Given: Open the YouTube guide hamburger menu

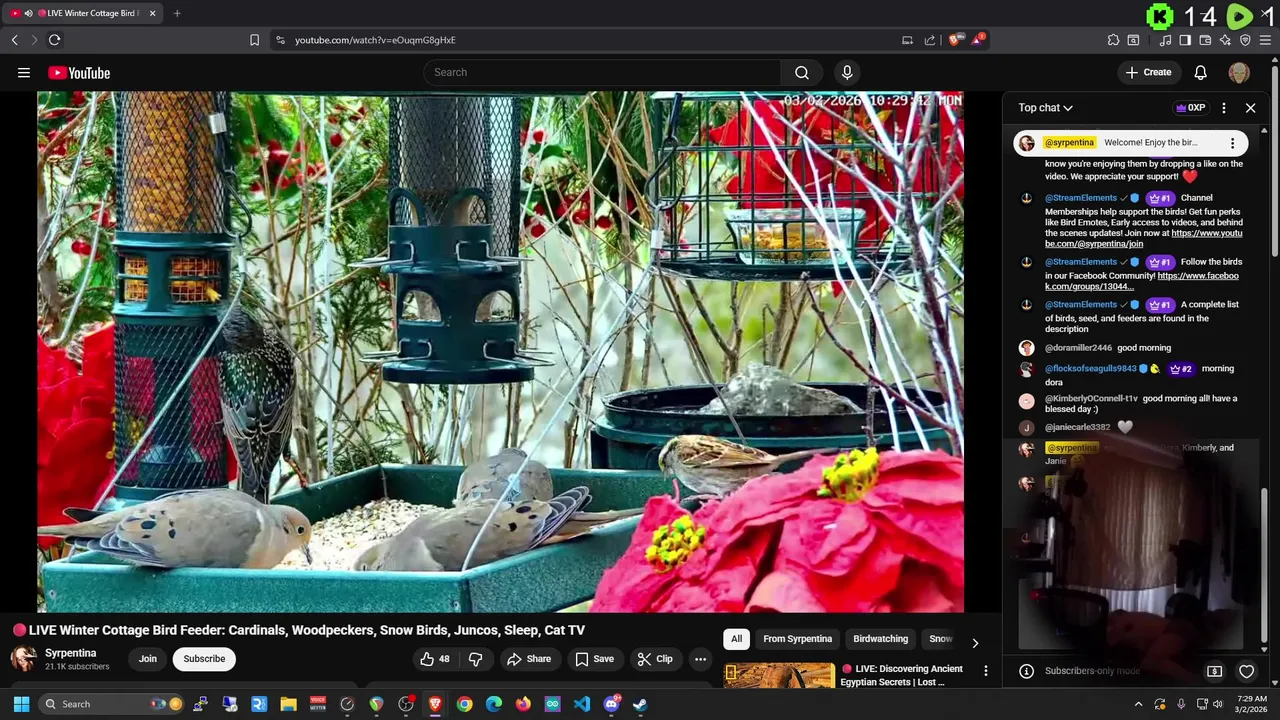Looking at the screenshot, I should (x=23, y=73).
